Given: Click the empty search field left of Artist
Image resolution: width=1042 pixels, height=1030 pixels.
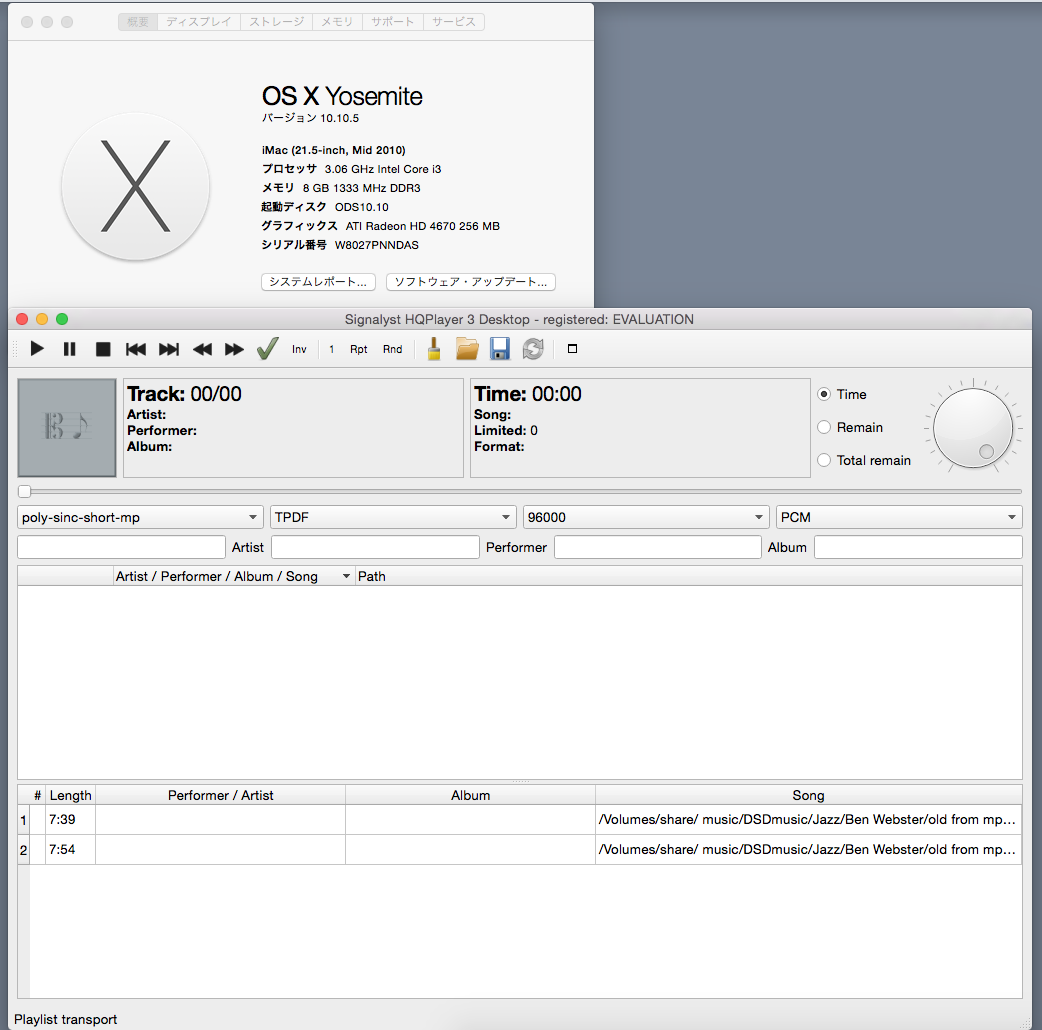Looking at the screenshot, I should click(122, 548).
